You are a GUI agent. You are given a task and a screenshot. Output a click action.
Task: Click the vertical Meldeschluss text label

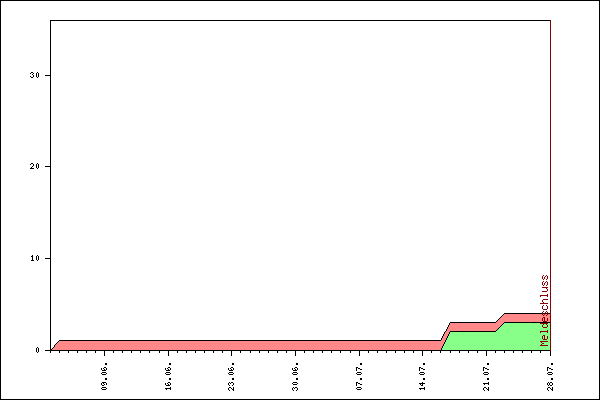(545, 310)
